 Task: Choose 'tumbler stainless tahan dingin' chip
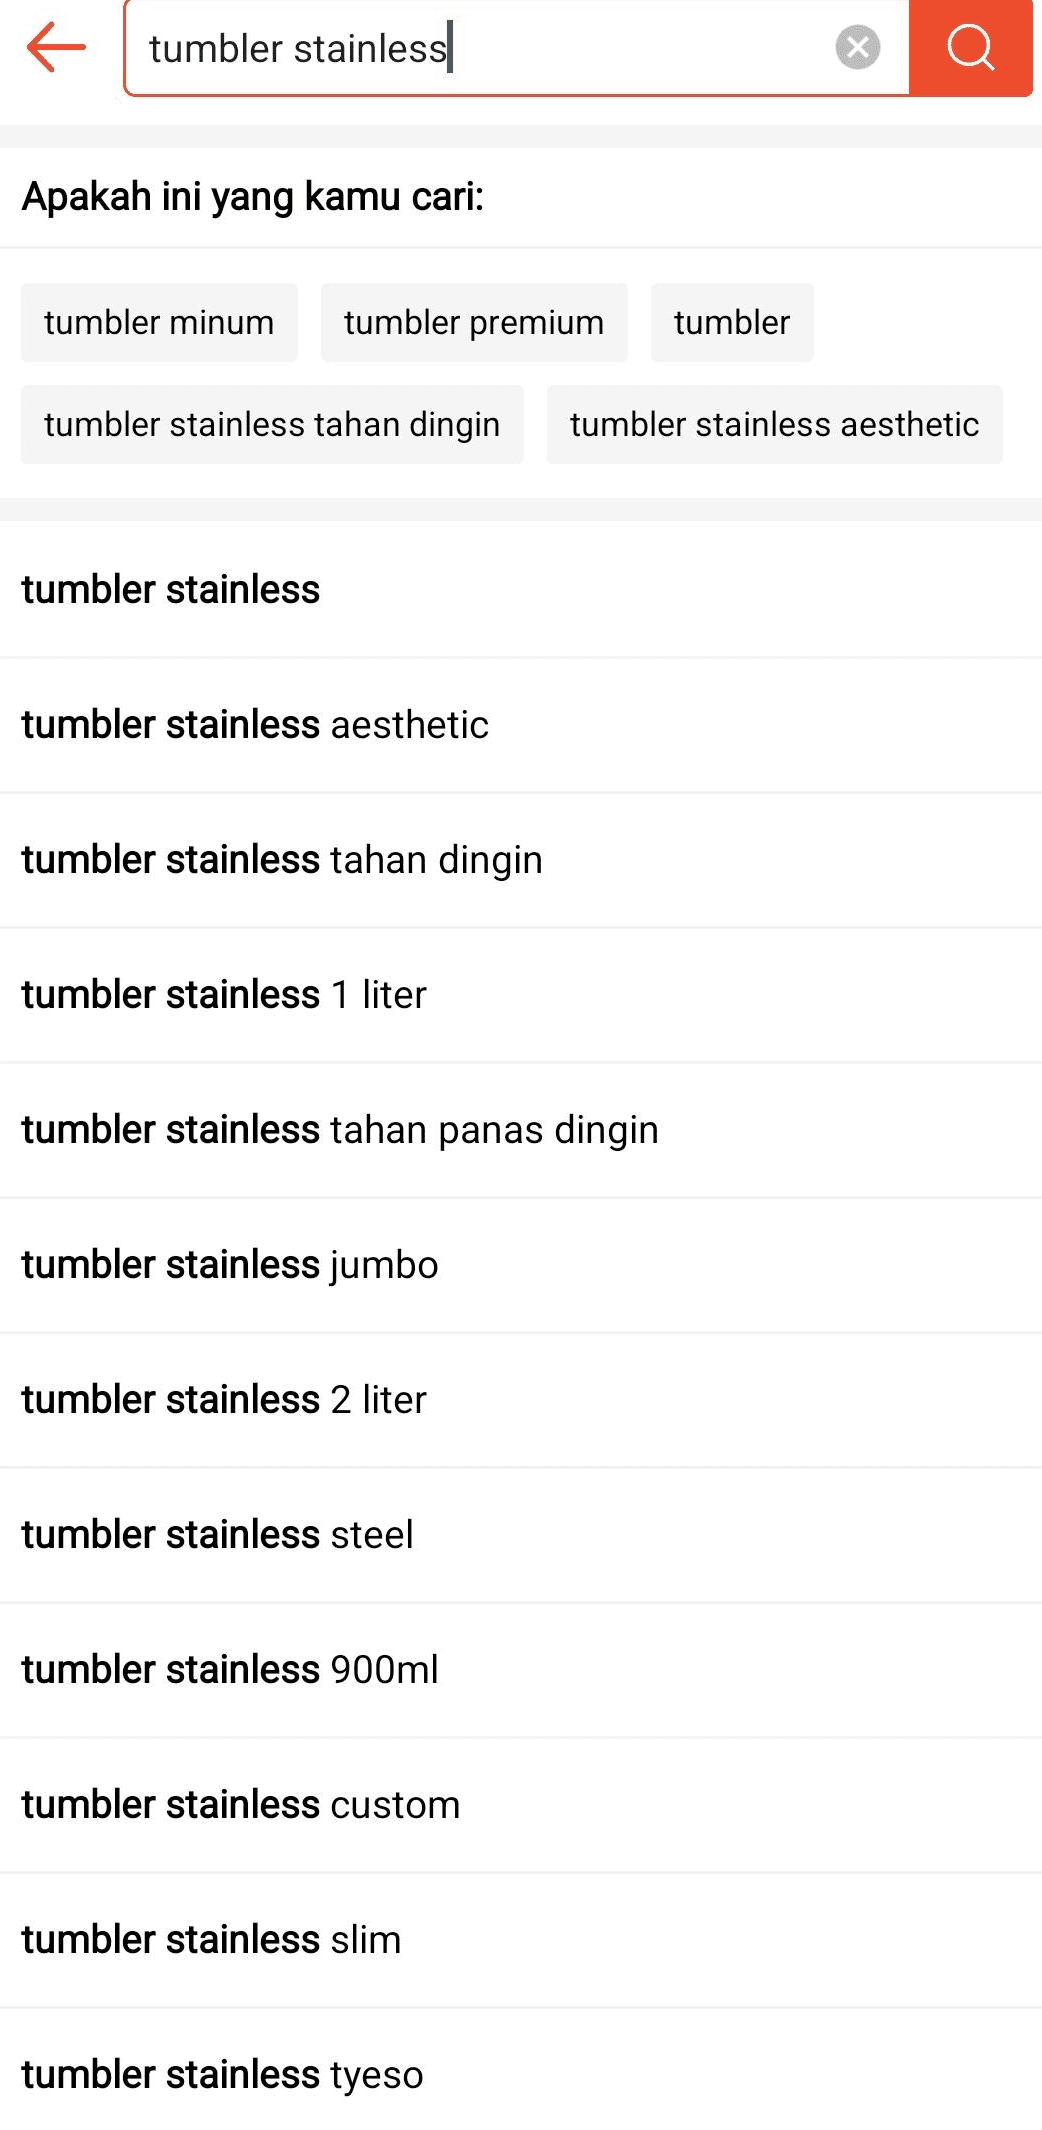(271, 424)
